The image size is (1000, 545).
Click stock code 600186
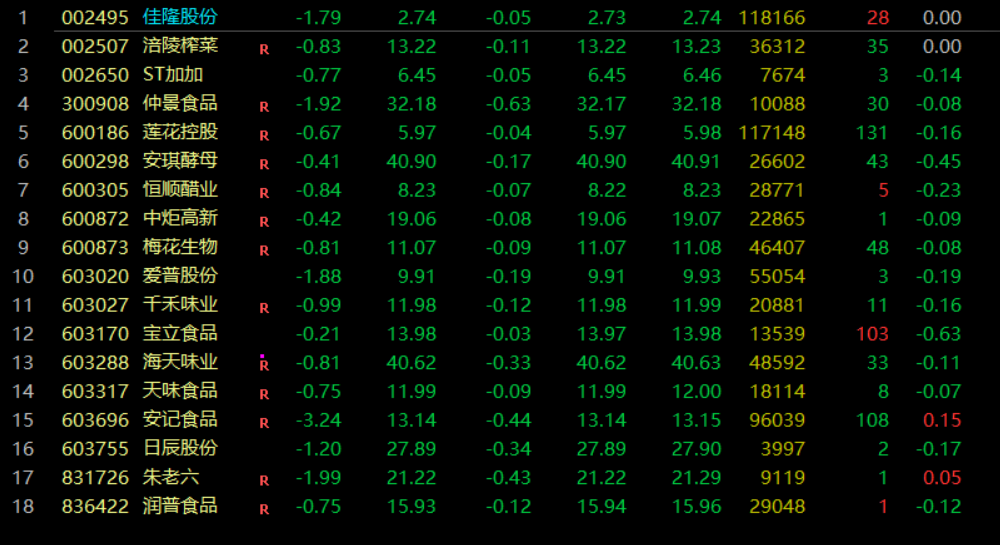pyautogui.click(x=95, y=133)
